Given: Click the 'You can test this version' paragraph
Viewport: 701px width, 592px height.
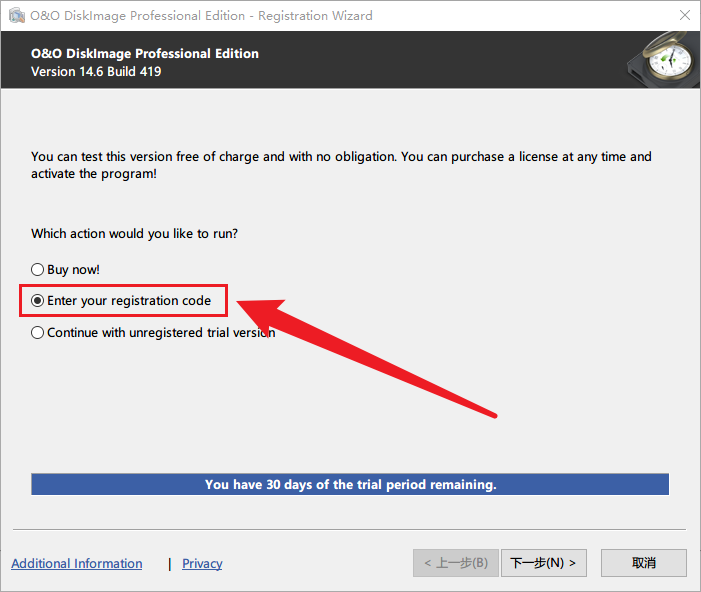Looking at the screenshot, I should (341, 165).
